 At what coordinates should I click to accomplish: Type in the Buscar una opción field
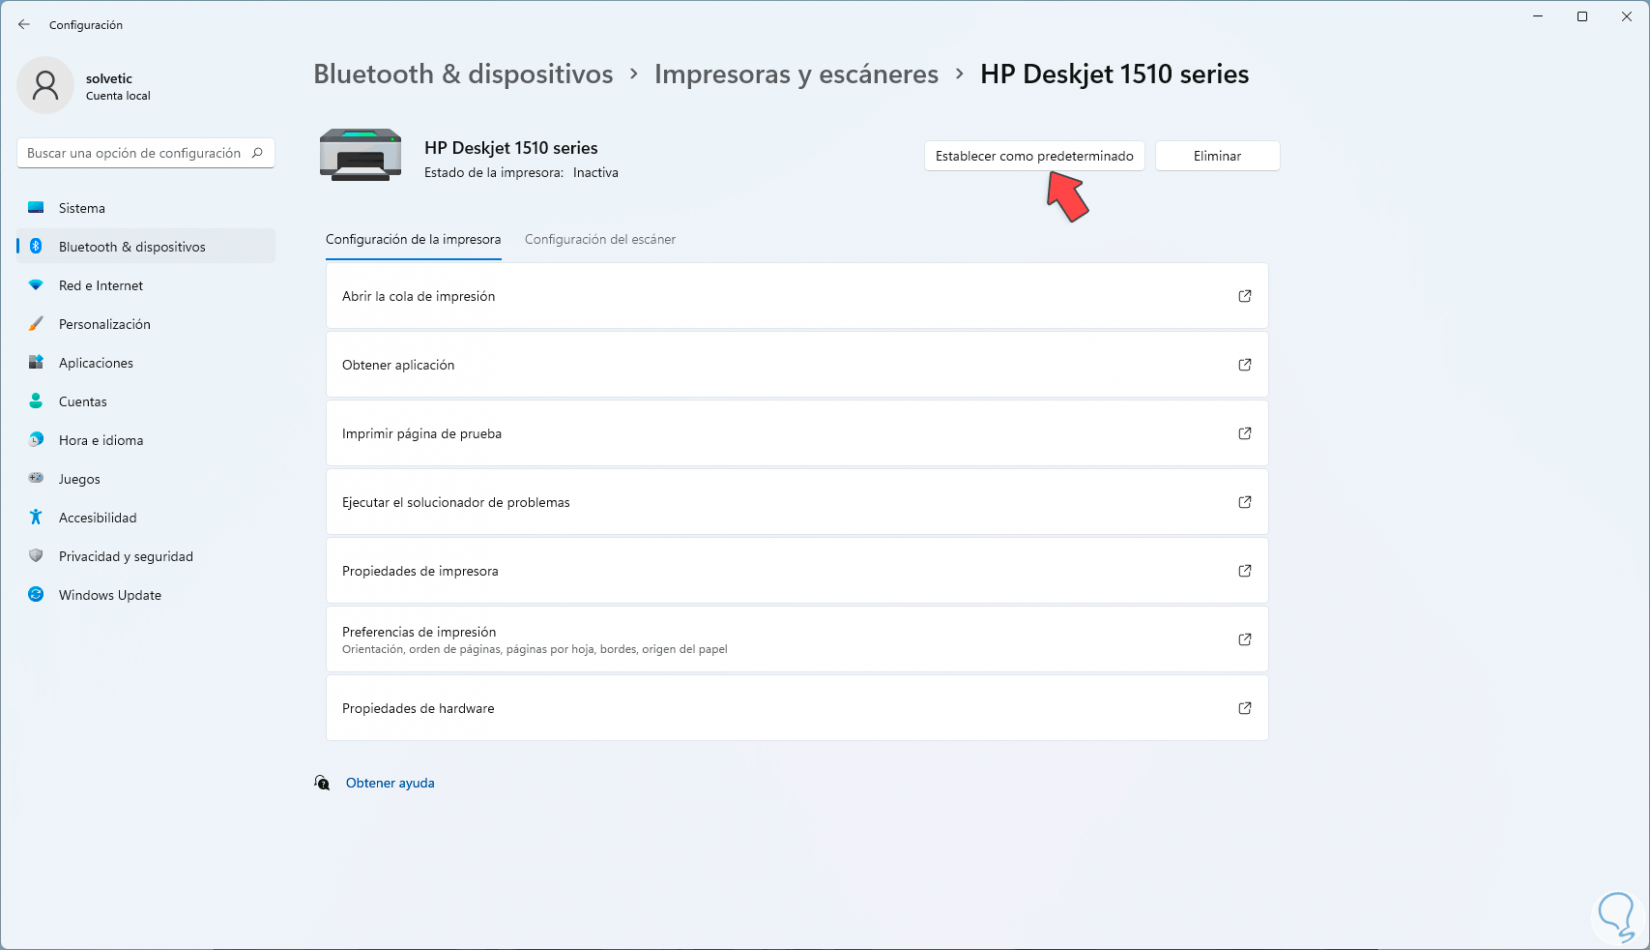(x=134, y=153)
